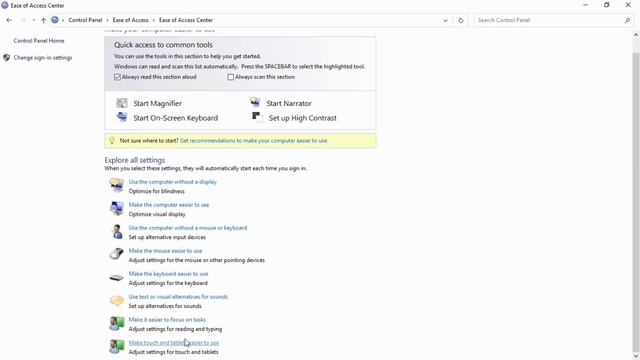
Task: Click the lightbulb icon in the yellow tip bar
Action: pyautogui.click(x=111, y=141)
